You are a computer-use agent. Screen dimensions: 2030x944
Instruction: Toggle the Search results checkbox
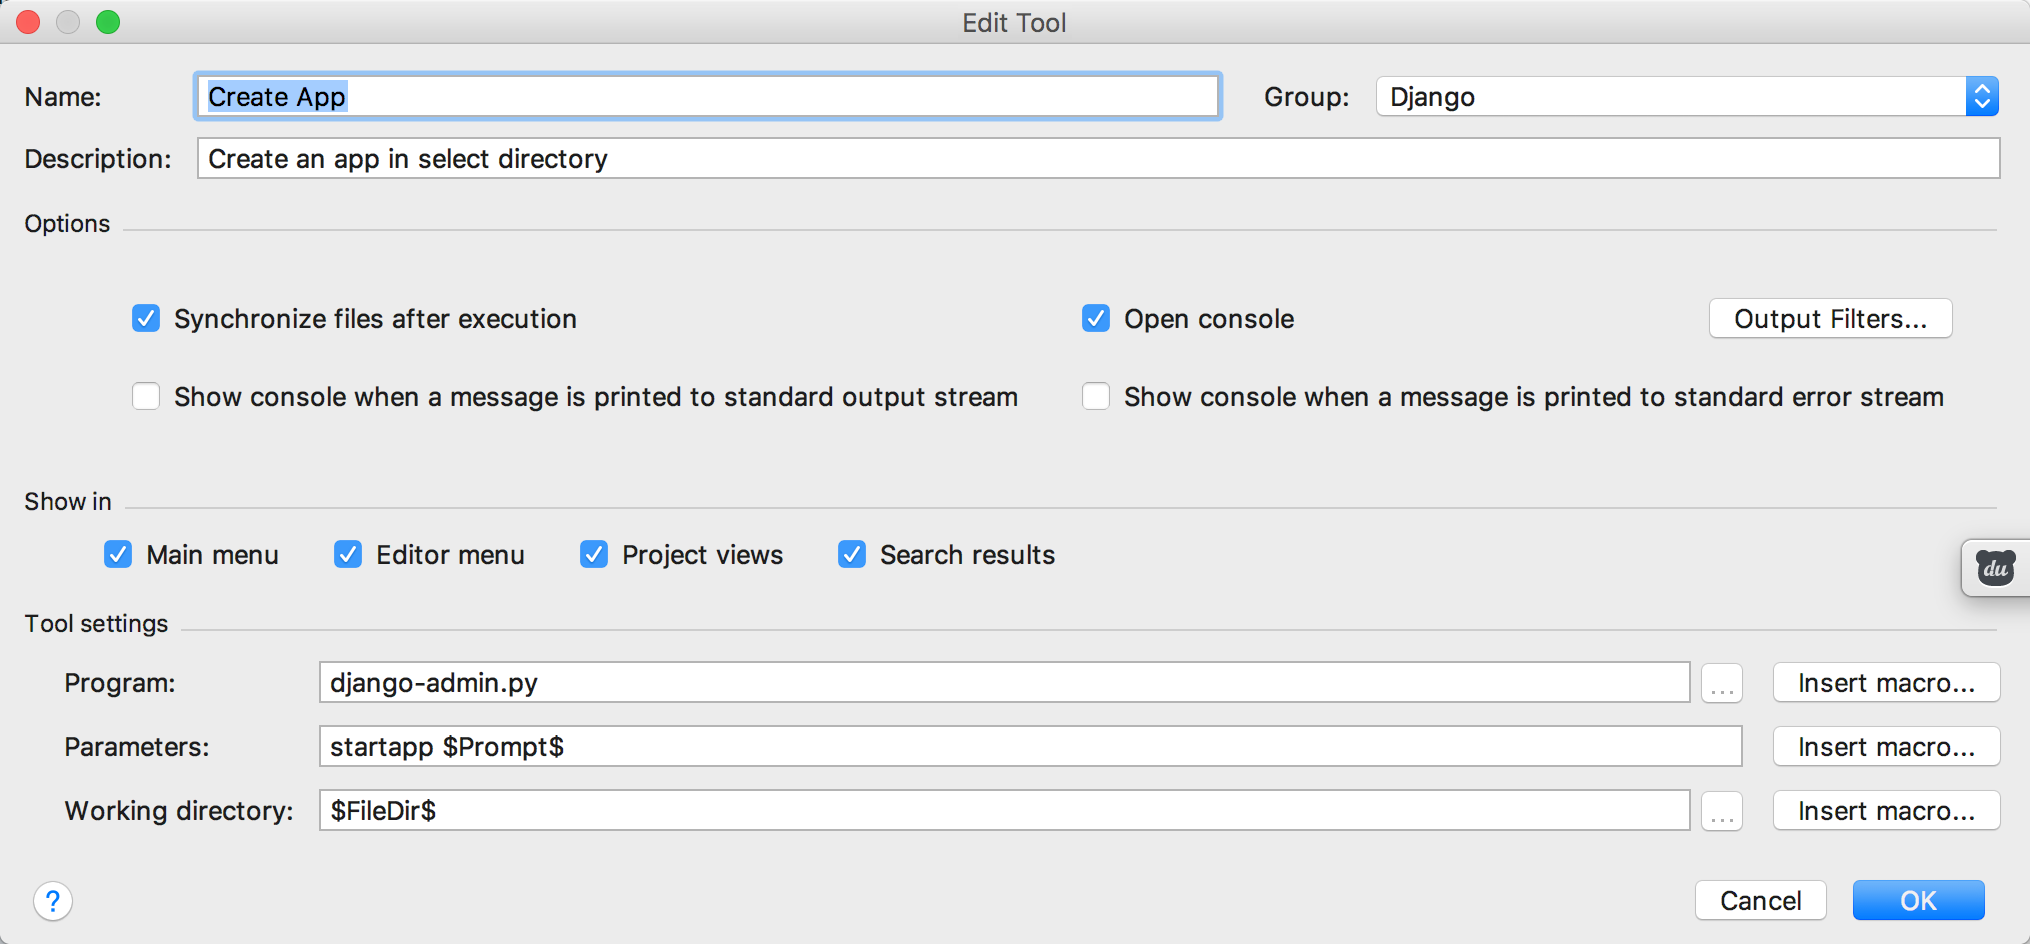(852, 555)
